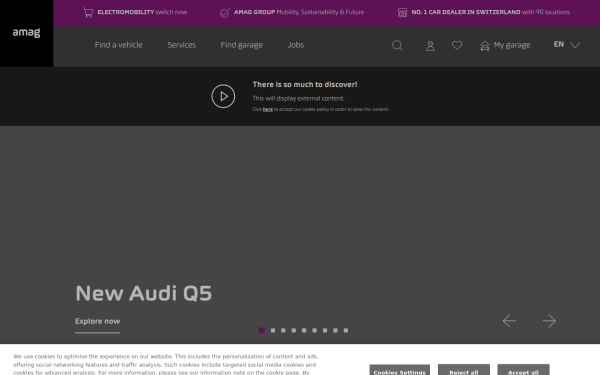
Task: Select the eighth carousel slide dot
Action: pyautogui.click(x=335, y=330)
